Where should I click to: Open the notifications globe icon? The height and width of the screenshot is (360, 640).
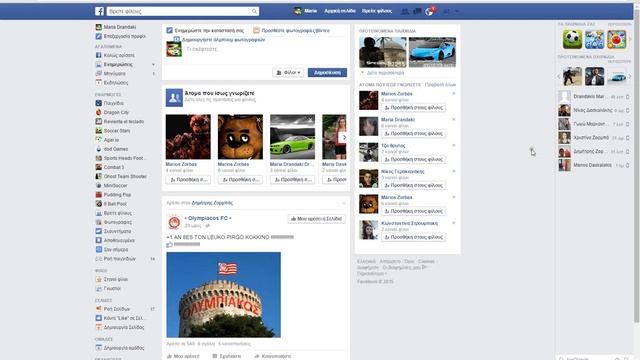point(429,11)
